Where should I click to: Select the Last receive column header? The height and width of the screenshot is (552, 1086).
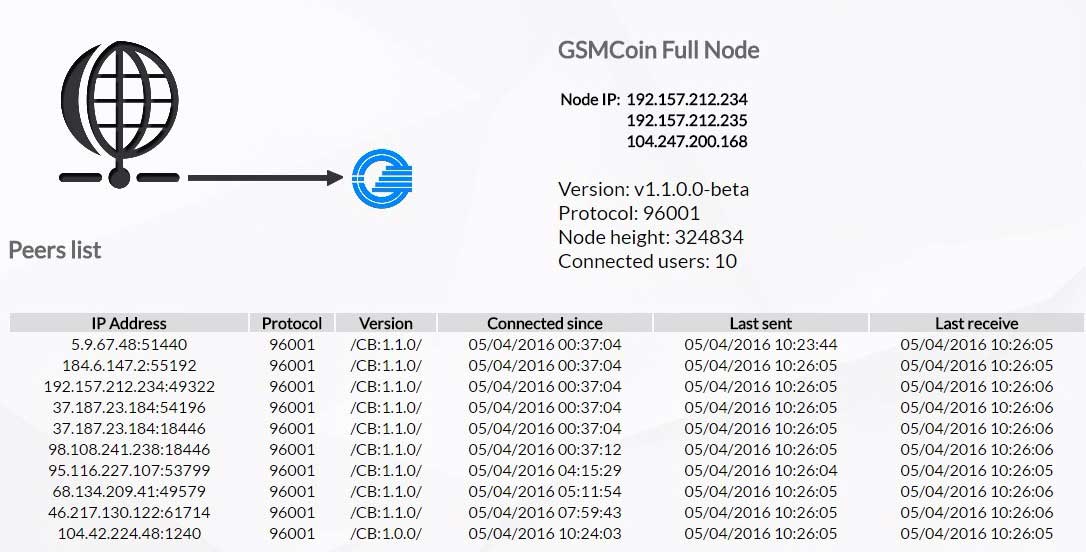pos(977,323)
